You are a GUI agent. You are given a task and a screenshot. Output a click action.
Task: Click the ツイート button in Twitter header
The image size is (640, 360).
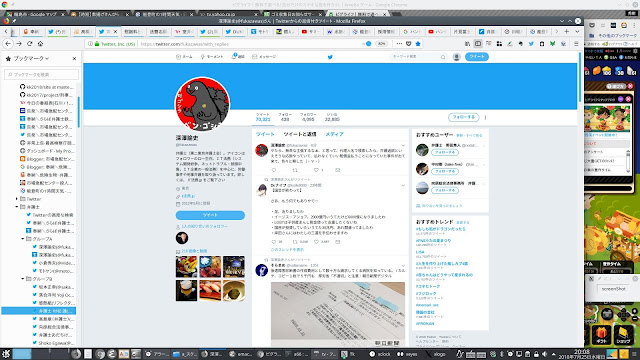[x=477, y=57]
